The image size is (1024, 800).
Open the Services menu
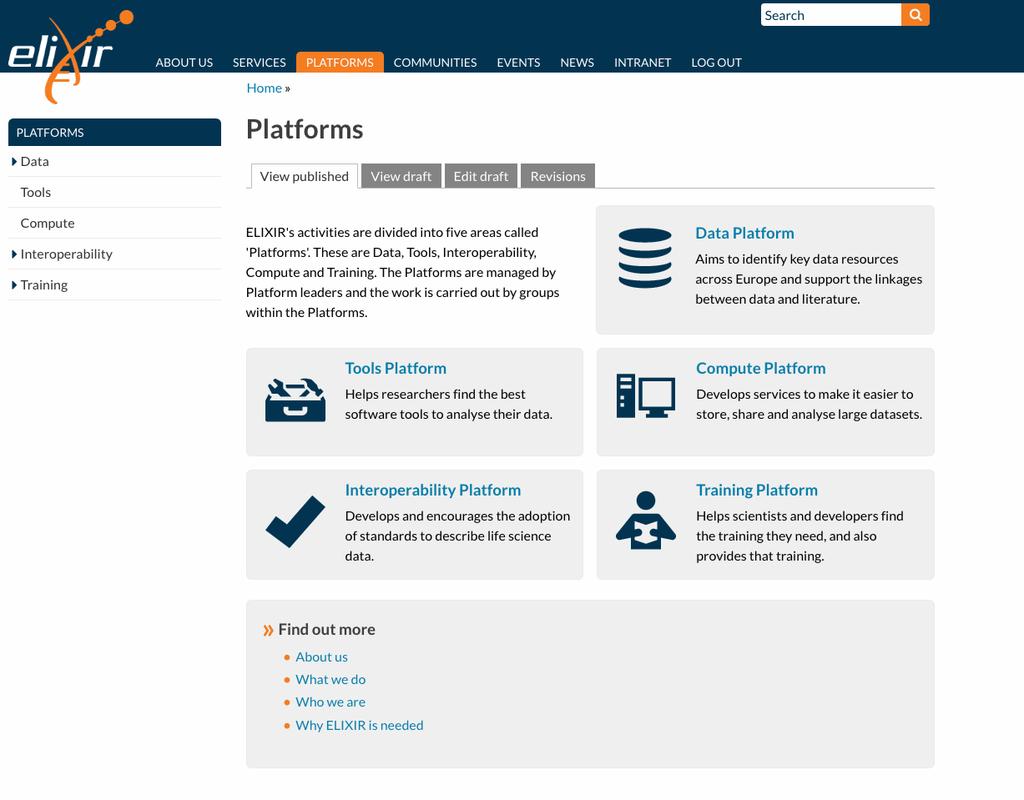[259, 63]
